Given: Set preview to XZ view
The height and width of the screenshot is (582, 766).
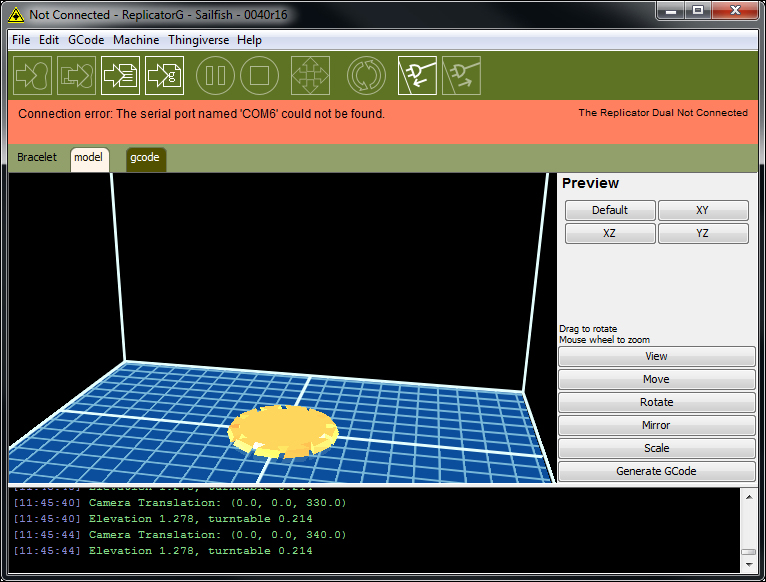Looking at the screenshot, I should [x=610, y=233].
